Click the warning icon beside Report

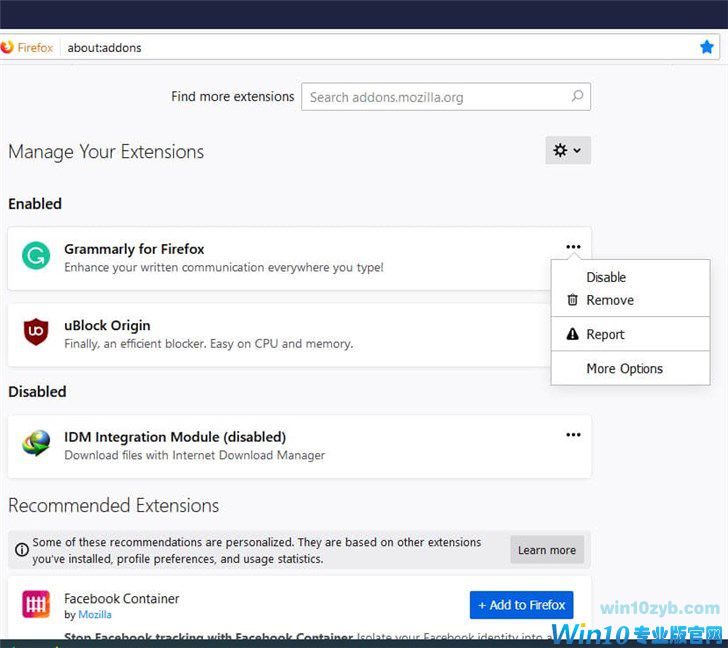[572, 334]
